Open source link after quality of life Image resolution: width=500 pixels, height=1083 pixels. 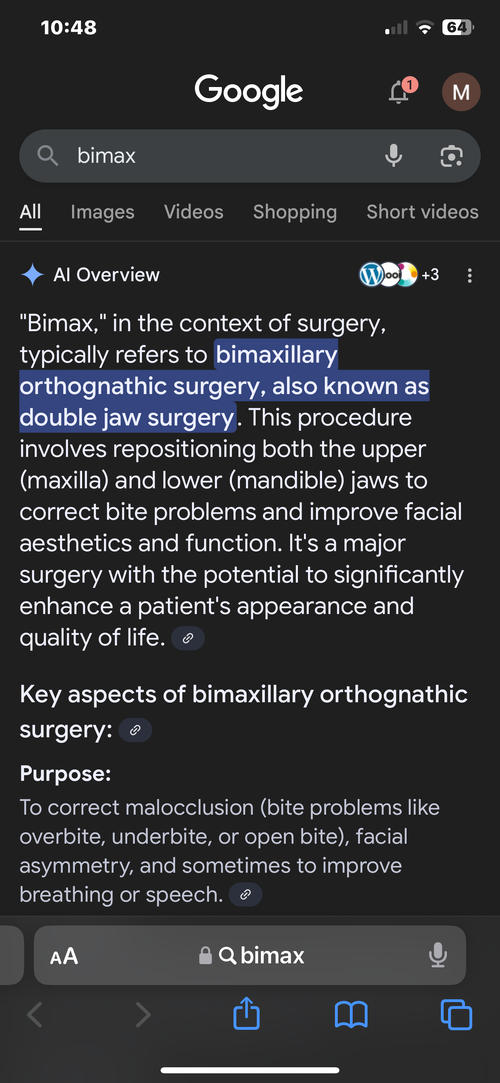(x=188, y=639)
